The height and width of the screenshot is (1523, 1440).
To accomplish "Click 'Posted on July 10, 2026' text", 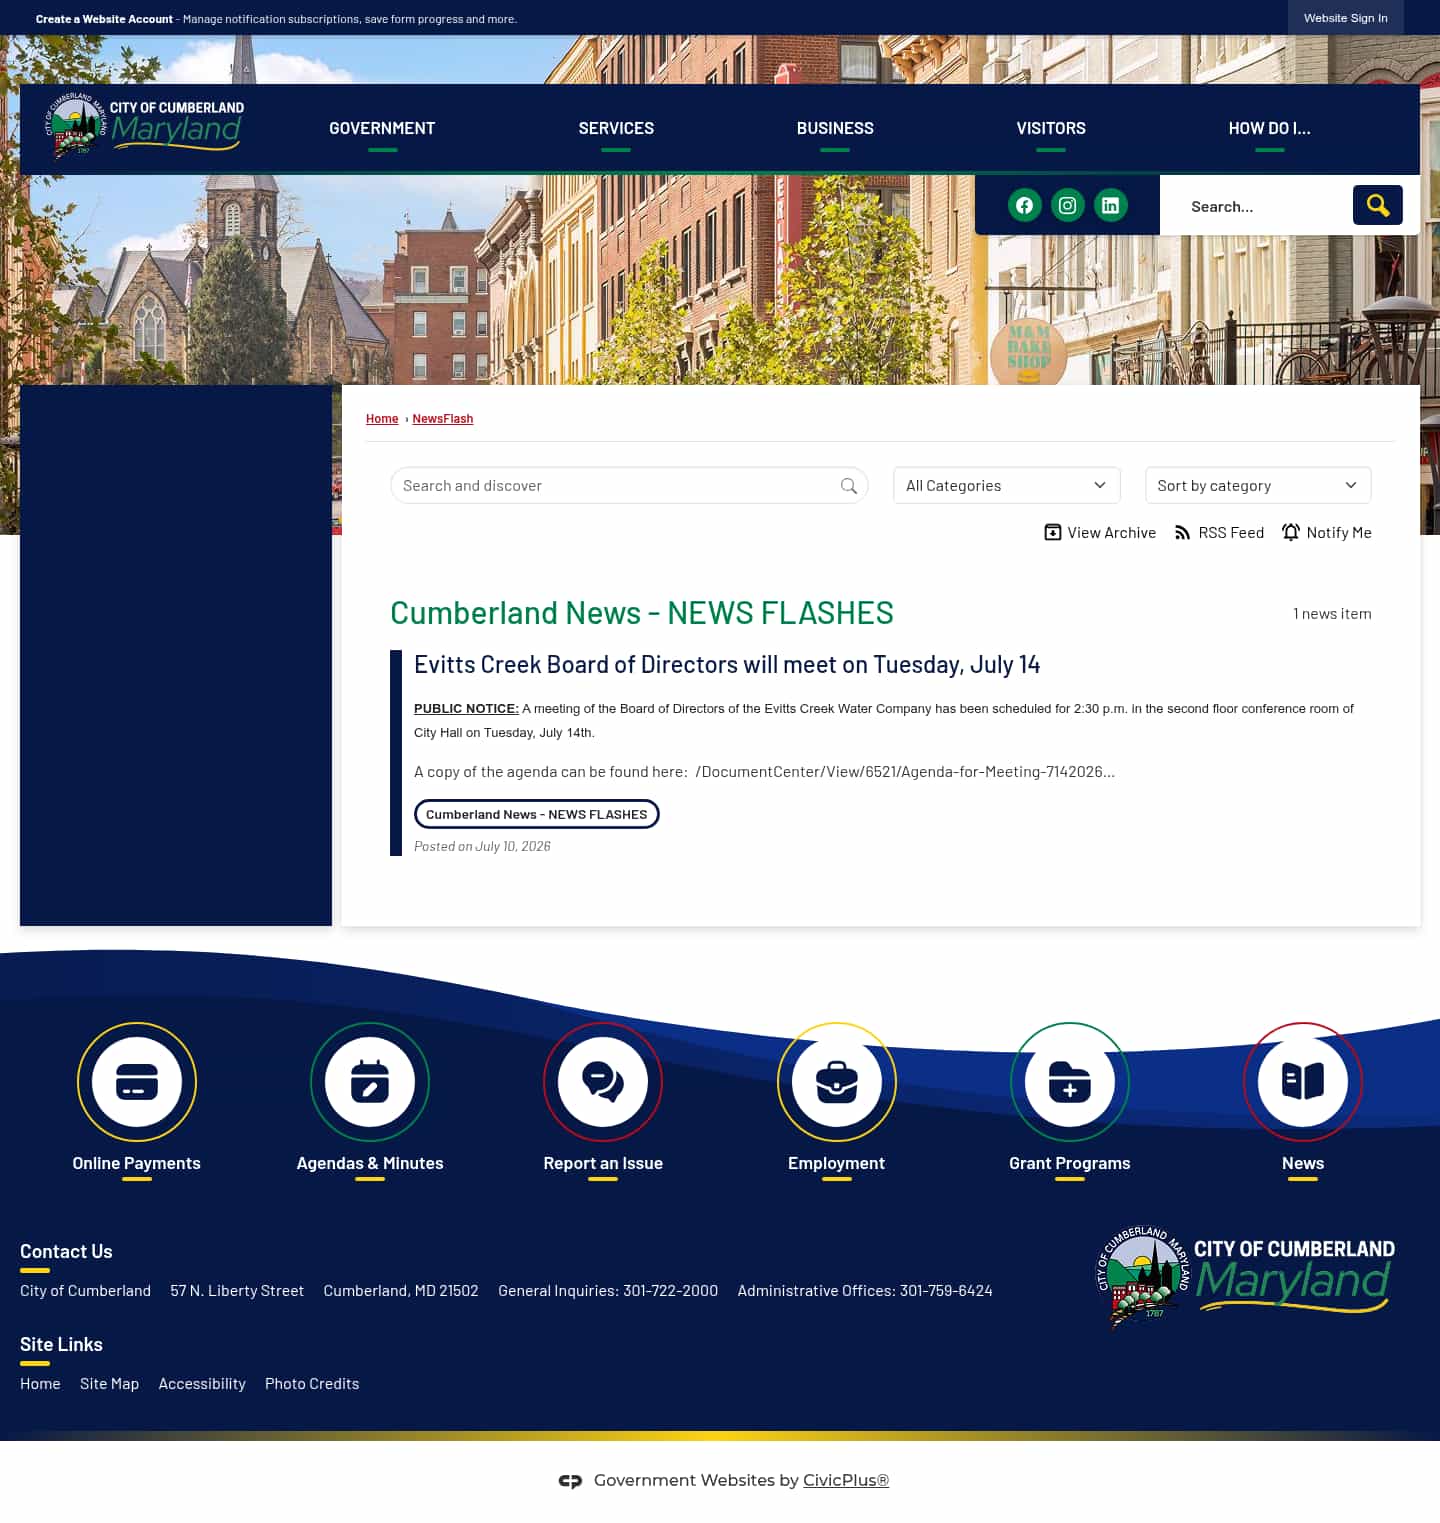I will point(482,846).
